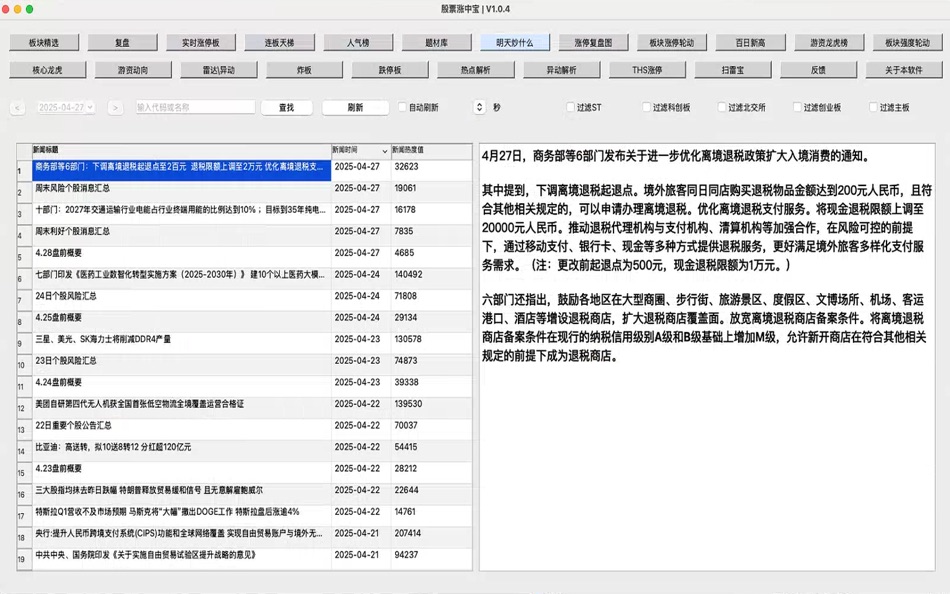Open the 人气榜 ranking

(x=358, y=42)
